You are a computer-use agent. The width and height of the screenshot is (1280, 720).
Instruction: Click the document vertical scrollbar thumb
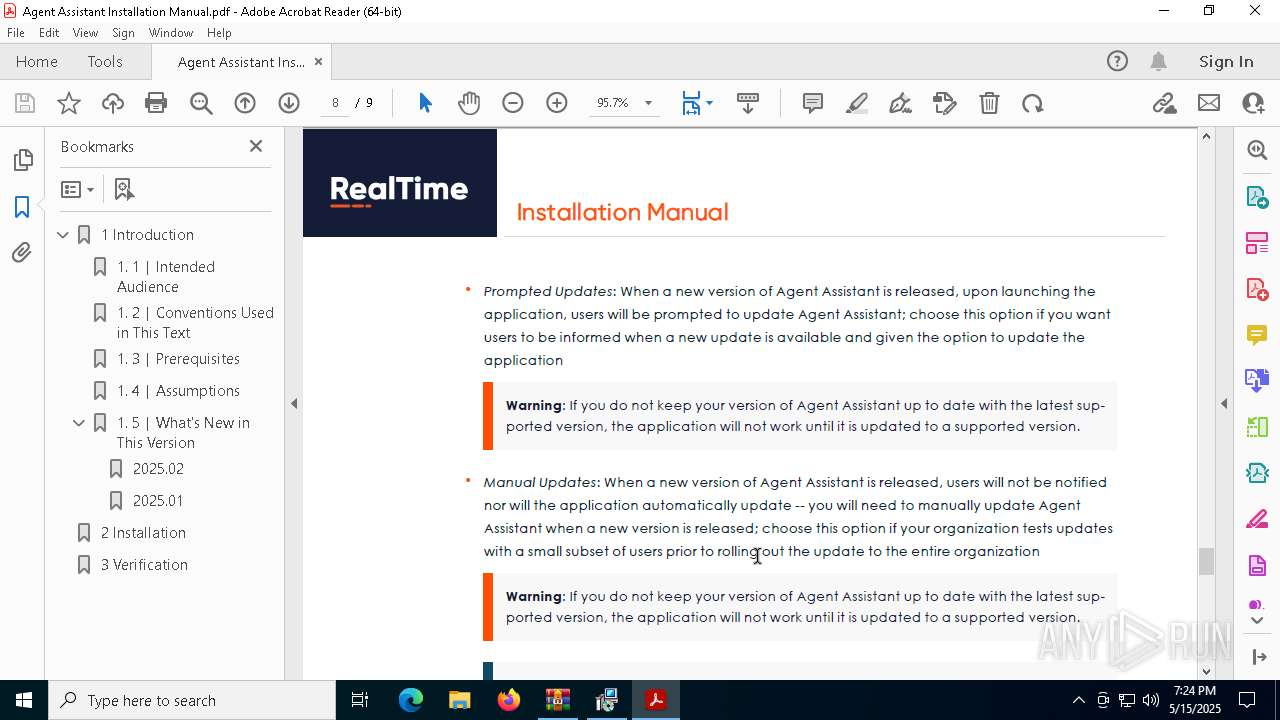pyautogui.click(x=1206, y=561)
